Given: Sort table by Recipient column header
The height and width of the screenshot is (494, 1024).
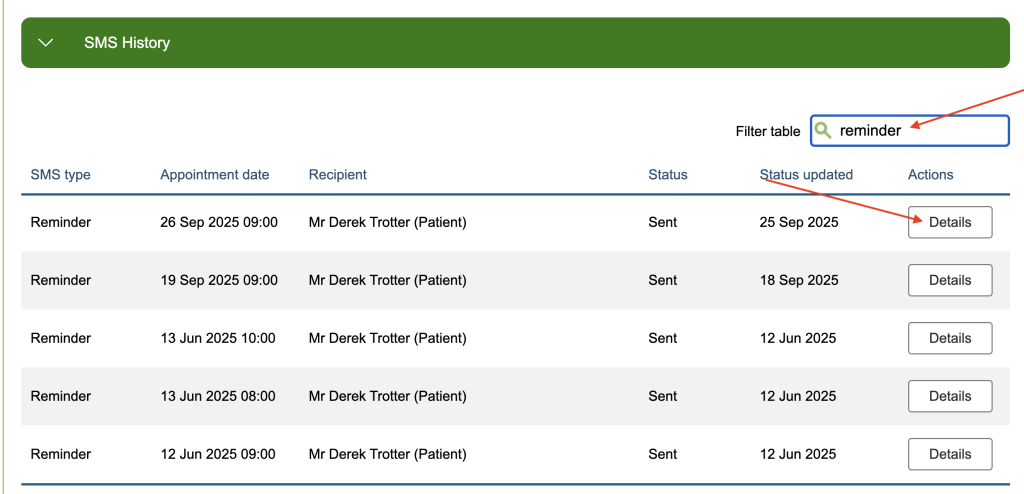Looking at the screenshot, I should point(337,175).
